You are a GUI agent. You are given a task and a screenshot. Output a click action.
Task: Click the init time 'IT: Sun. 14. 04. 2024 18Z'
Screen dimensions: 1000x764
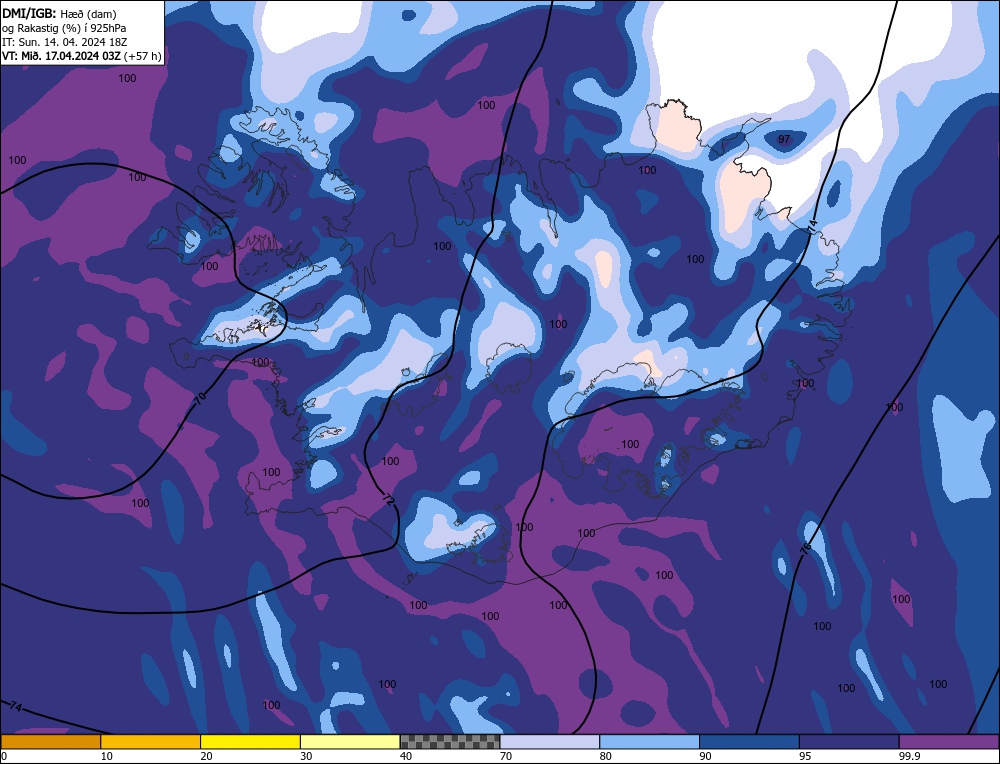click(x=63, y=42)
